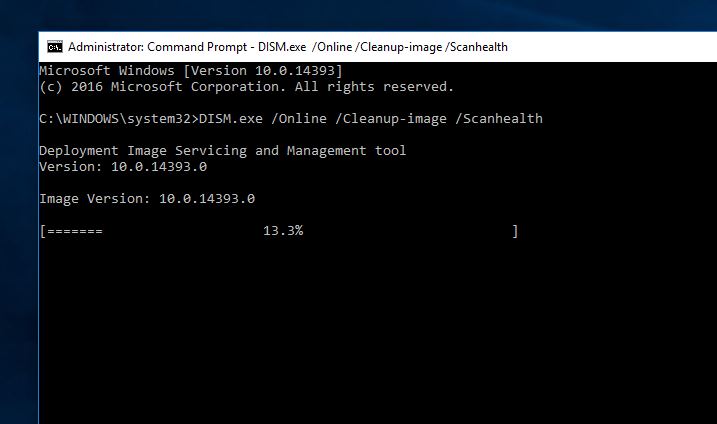Click the 13.3% progress percentage

282,231
